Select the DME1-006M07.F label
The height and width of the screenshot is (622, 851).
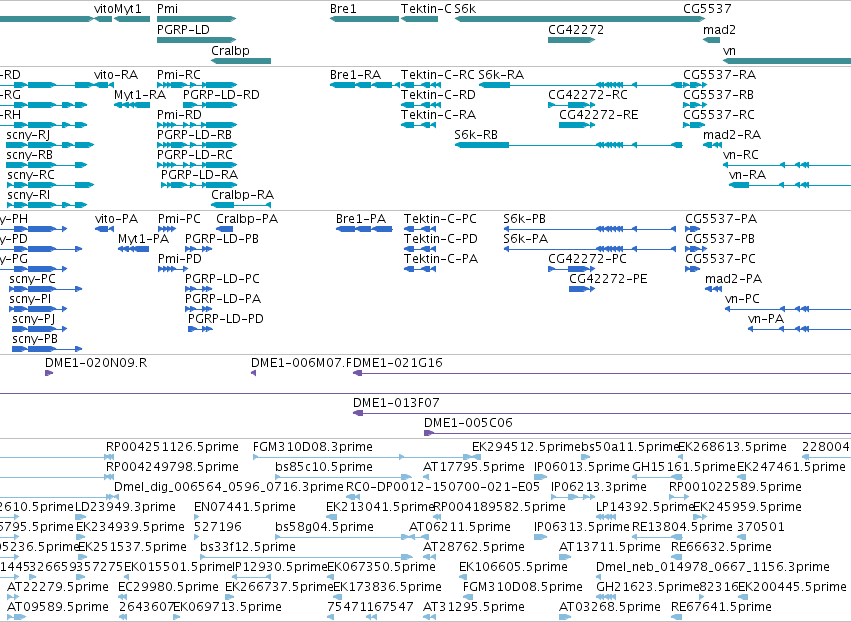tap(302, 363)
